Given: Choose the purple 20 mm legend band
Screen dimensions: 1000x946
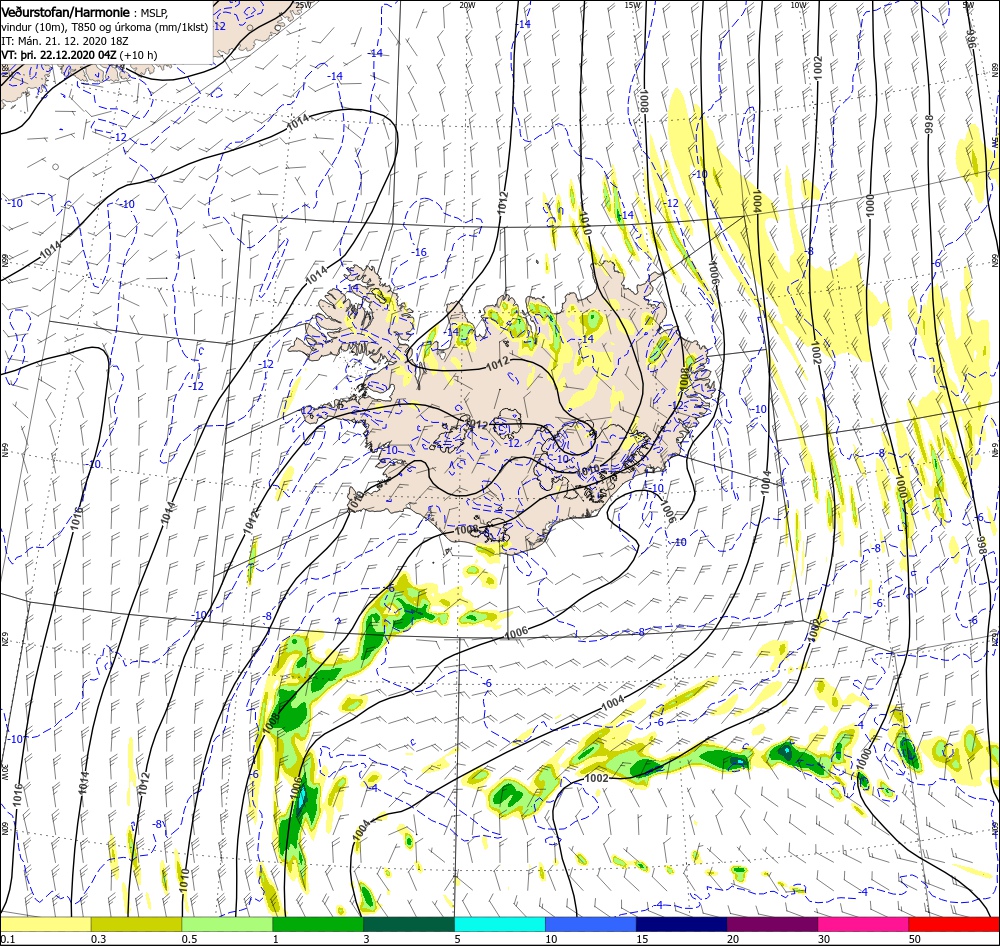Looking at the screenshot, I should 772,924.
